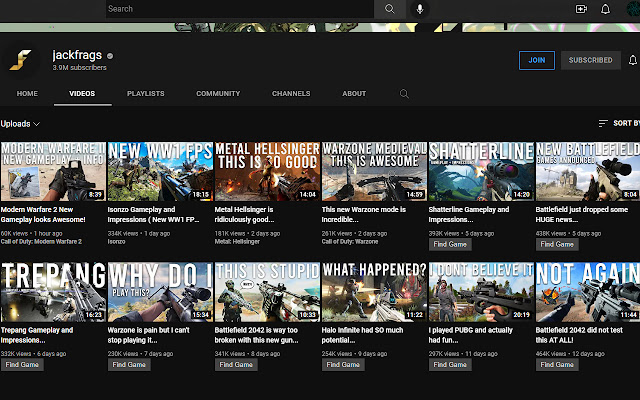Open New Battlefield Games Announced thumbnail
This screenshot has width=640, height=400.
tap(588, 171)
